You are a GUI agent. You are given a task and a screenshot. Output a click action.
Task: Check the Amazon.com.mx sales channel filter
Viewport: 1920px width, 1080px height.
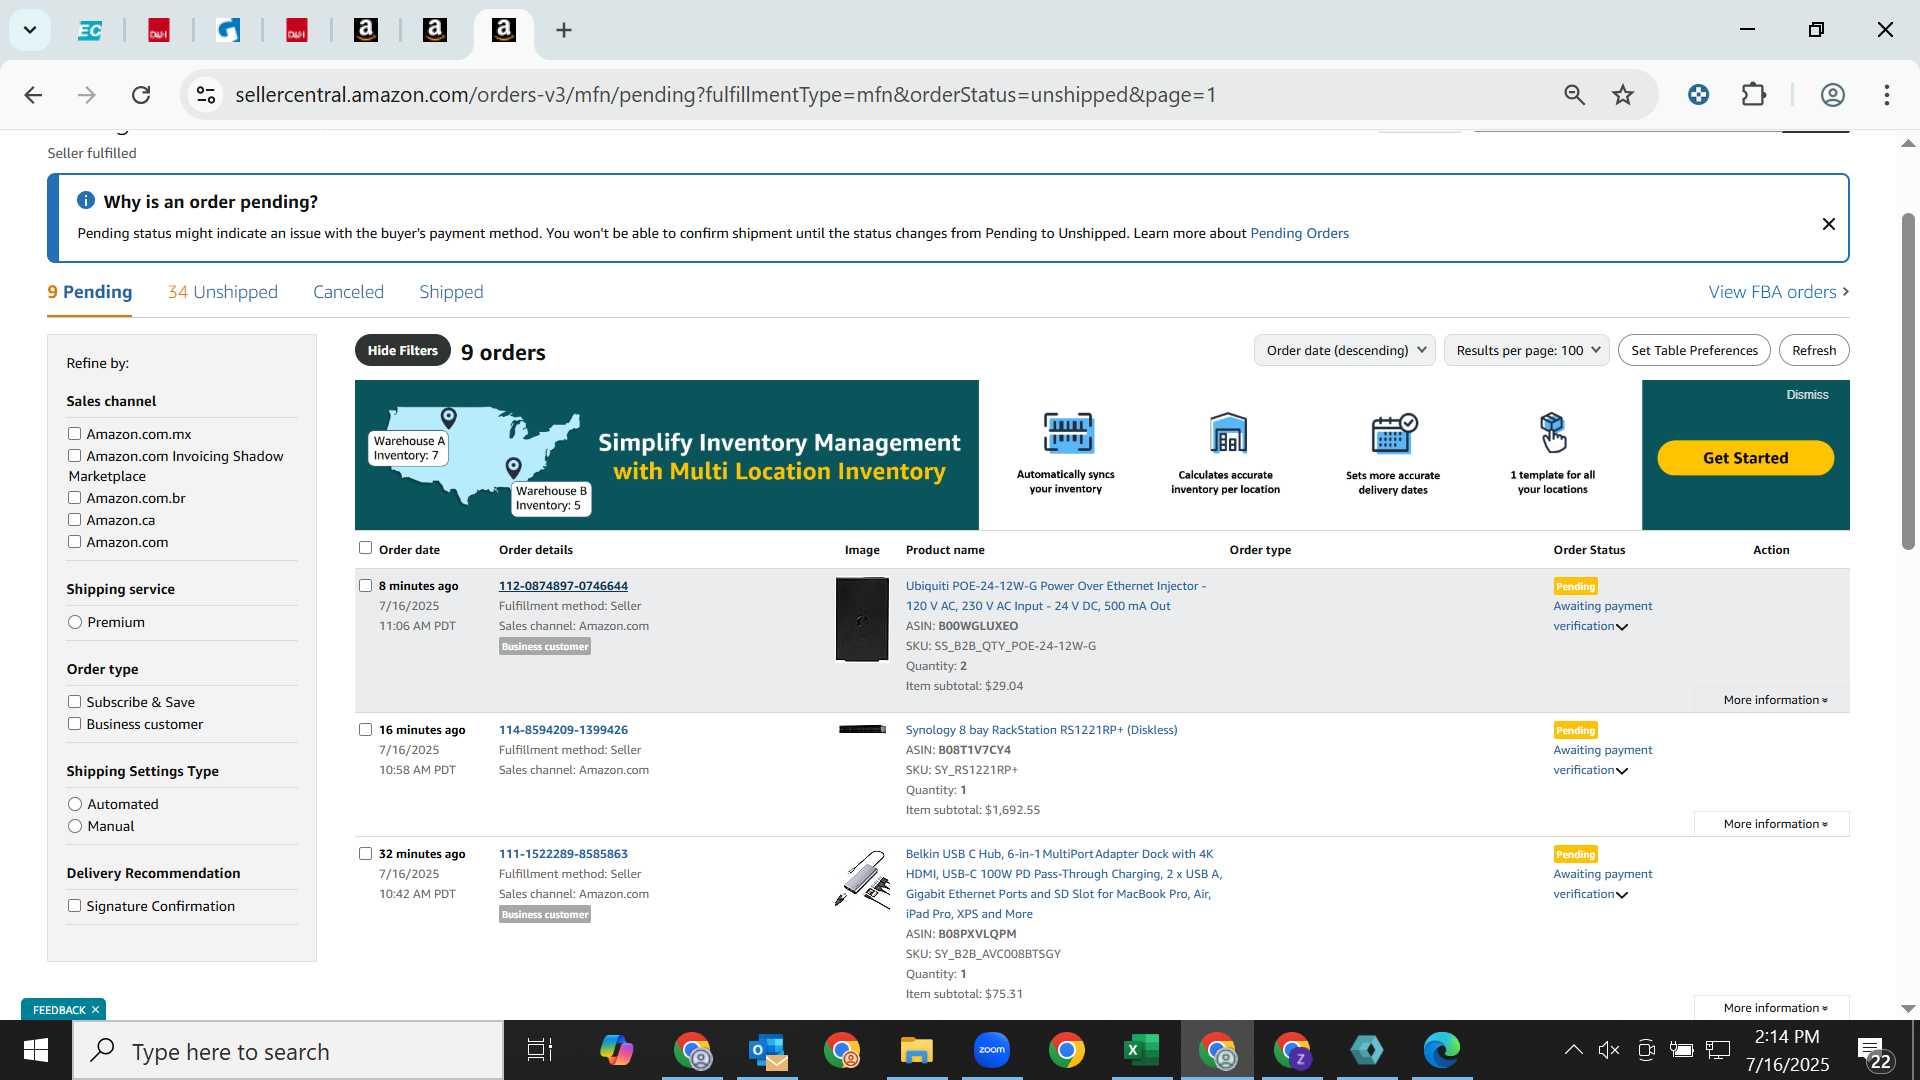(74, 434)
